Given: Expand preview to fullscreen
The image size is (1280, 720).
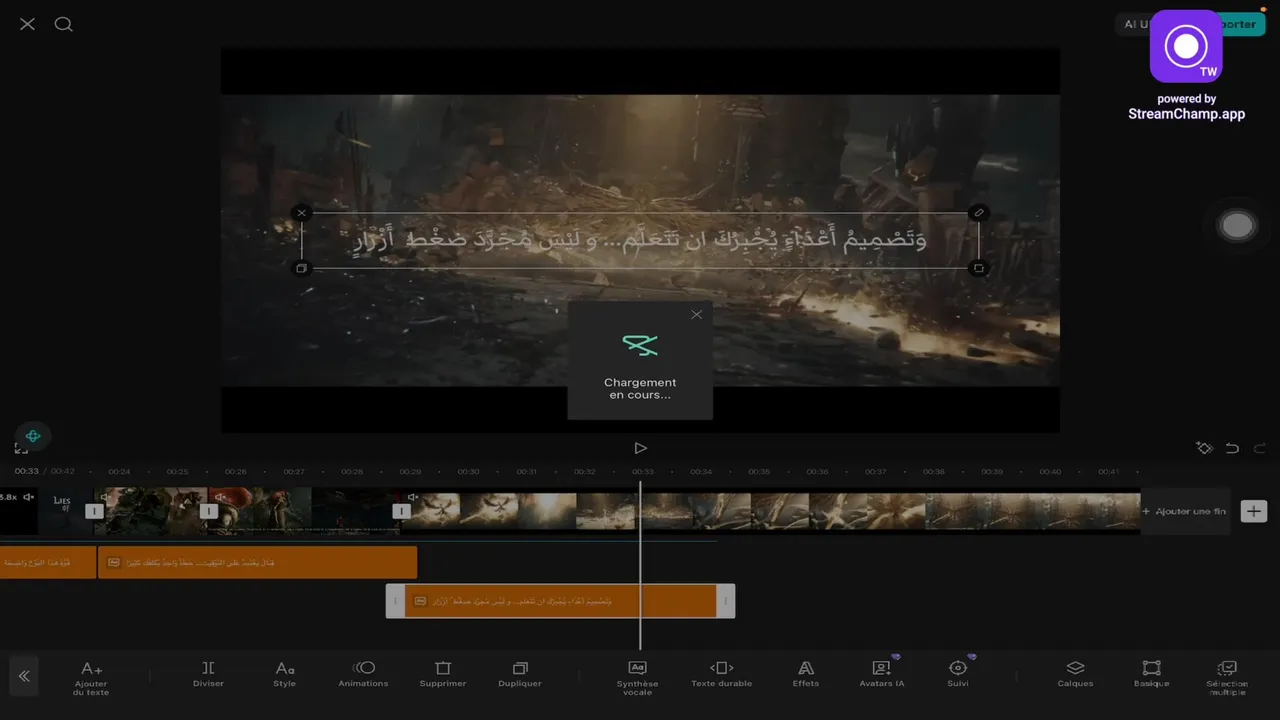Looking at the screenshot, I should coord(21,449).
